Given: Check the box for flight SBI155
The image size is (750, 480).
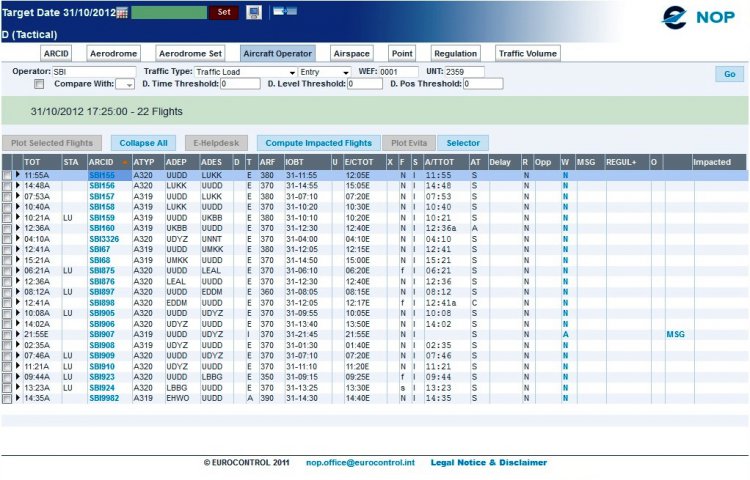Looking at the screenshot, I should tap(7, 175).
